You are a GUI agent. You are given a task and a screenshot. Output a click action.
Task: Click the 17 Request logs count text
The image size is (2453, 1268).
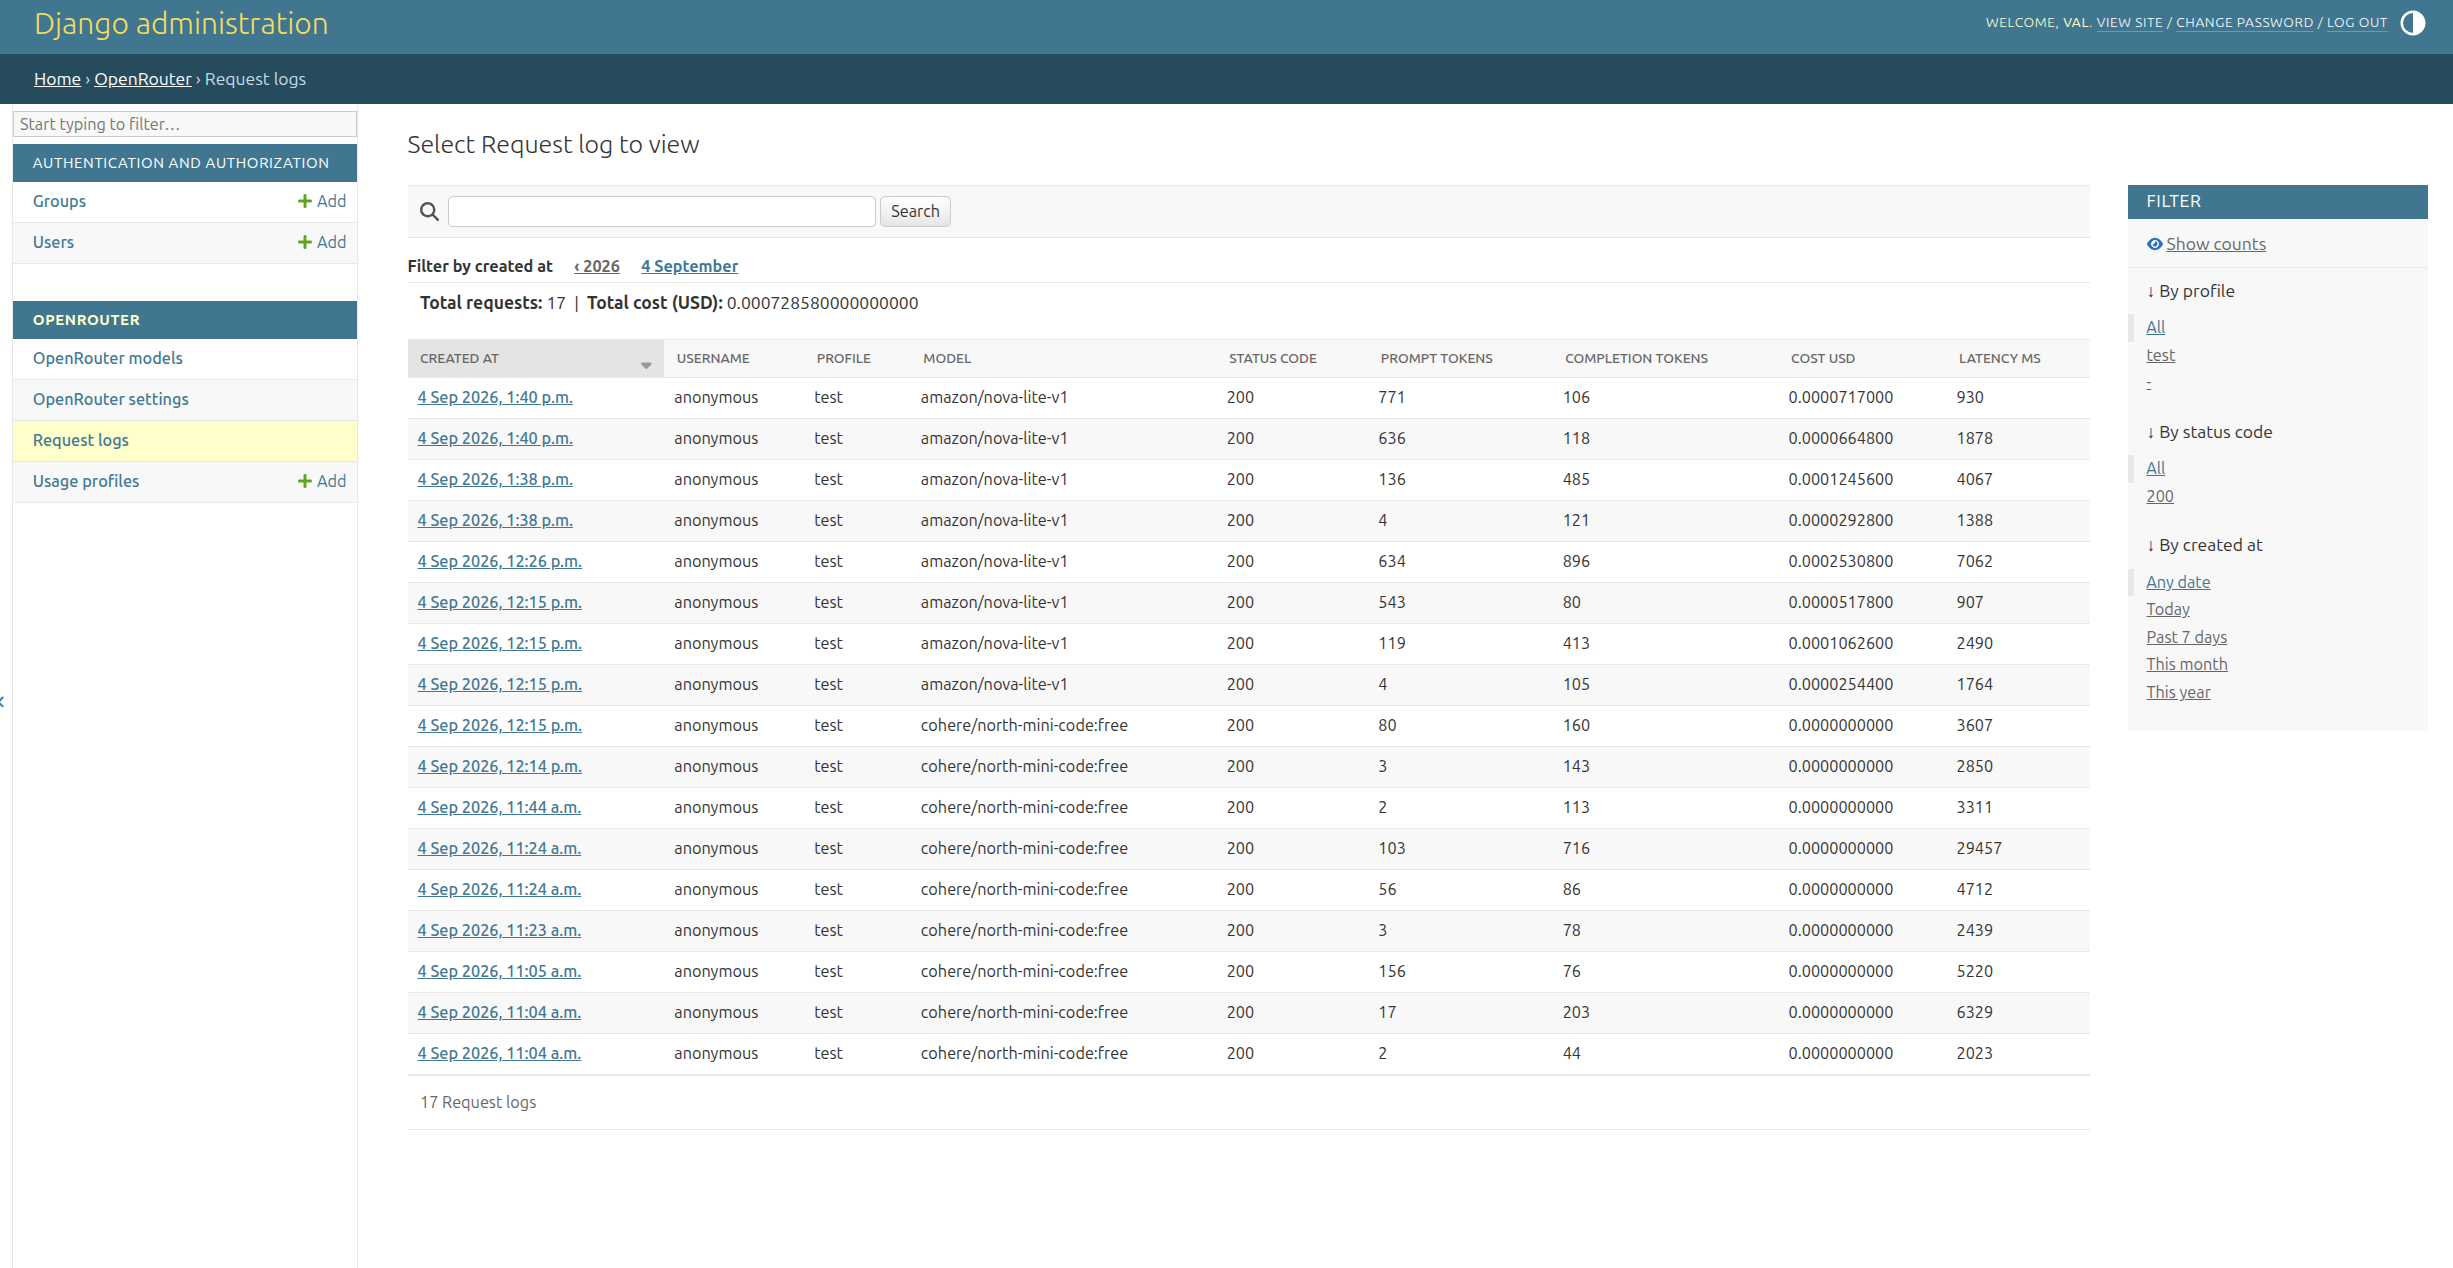[x=478, y=1102]
